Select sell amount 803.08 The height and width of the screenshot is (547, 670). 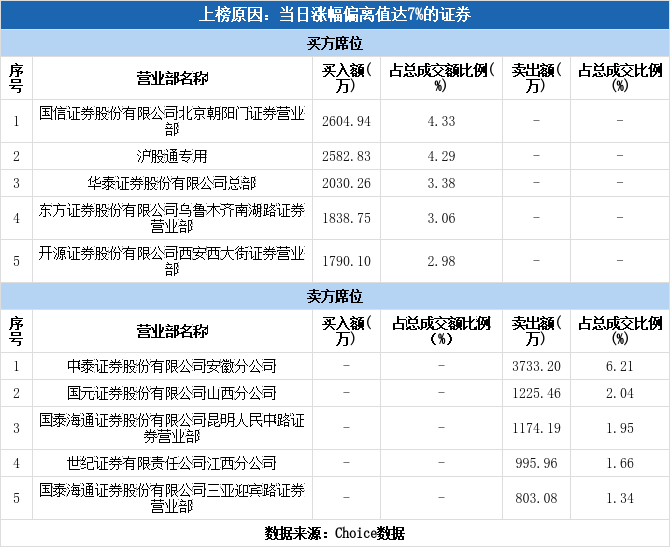pyautogui.click(x=536, y=498)
